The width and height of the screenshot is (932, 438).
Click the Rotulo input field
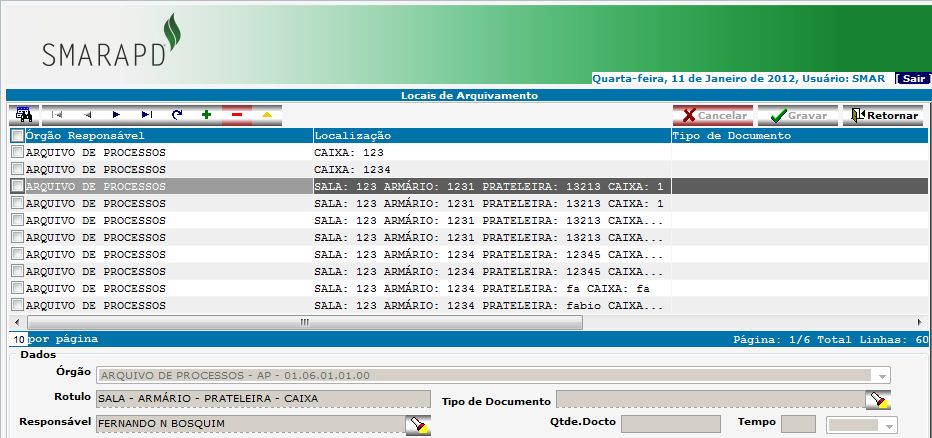pyautogui.click(x=263, y=399)
